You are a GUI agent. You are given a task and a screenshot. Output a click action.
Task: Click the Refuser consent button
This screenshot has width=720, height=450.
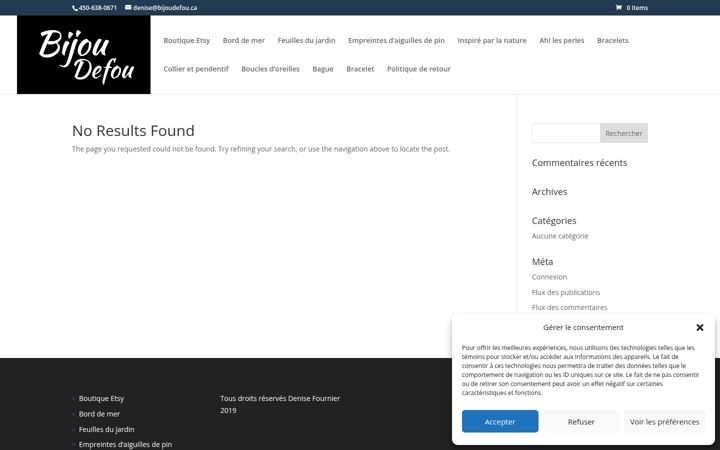click(581, 422)
